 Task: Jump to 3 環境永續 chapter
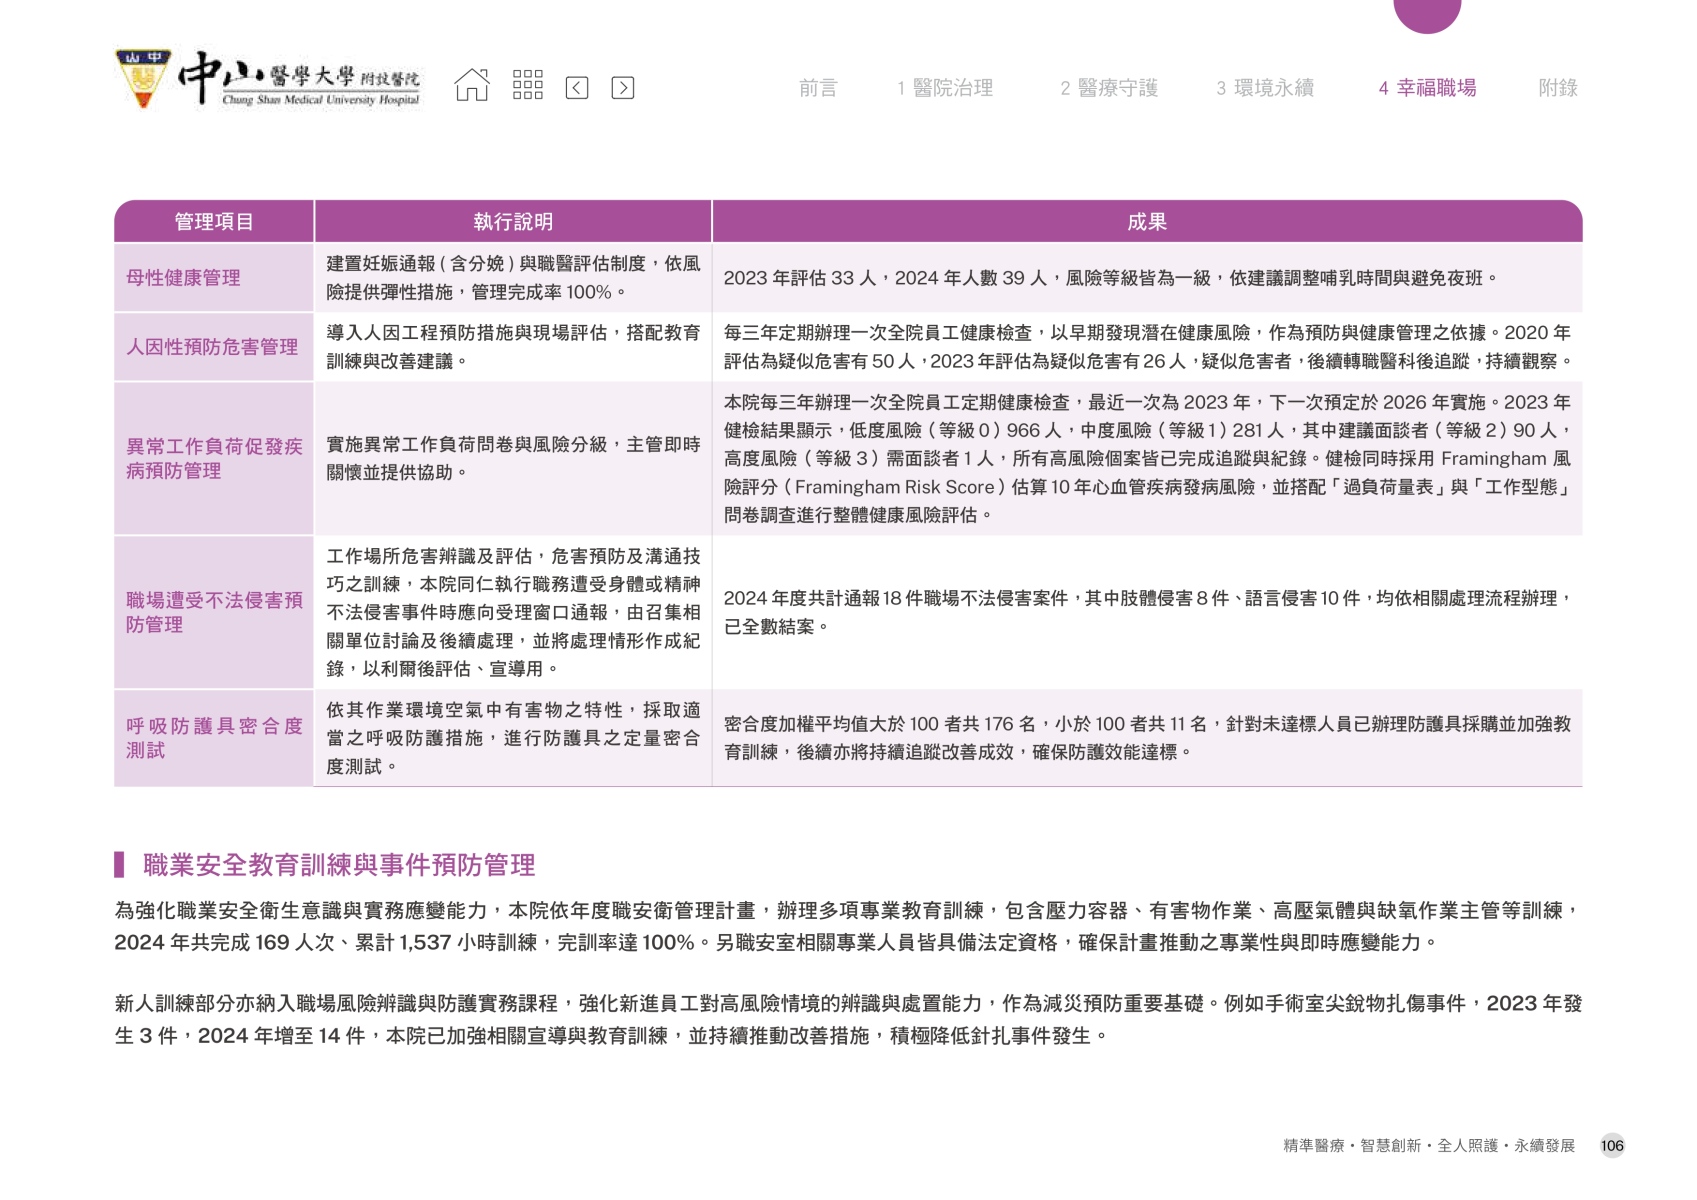point(1265,88)
